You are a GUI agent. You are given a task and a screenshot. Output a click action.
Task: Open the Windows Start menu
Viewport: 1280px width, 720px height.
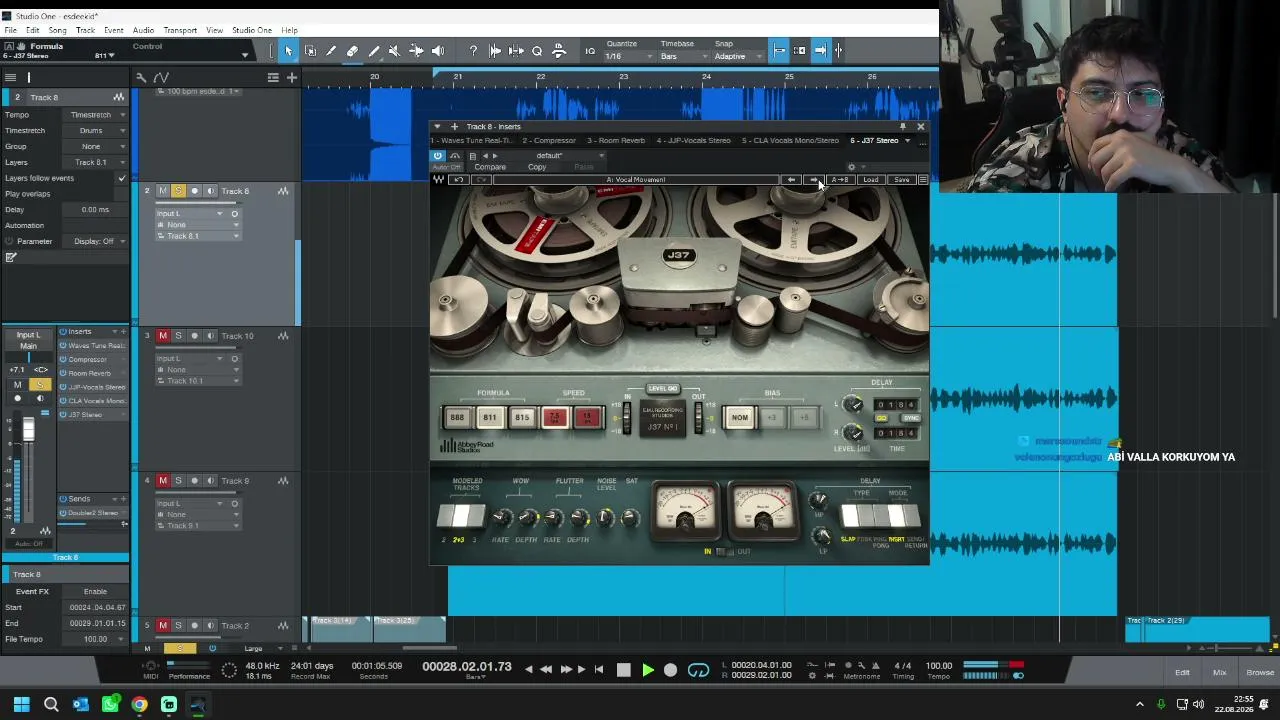(21, 705)
